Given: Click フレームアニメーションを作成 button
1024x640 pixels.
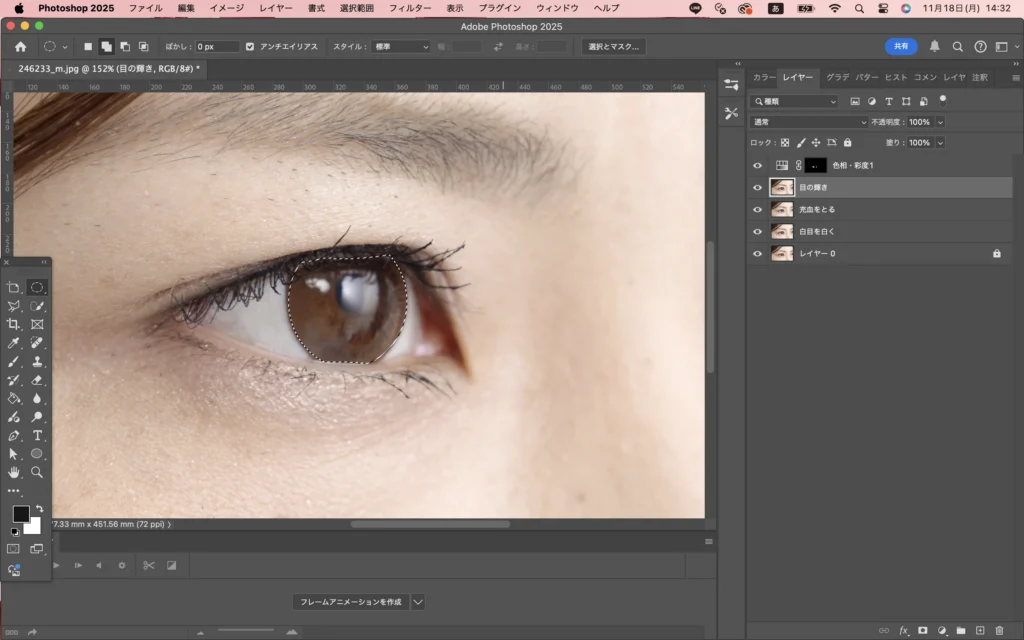Looking at the screenshot, I should [350, 602].
